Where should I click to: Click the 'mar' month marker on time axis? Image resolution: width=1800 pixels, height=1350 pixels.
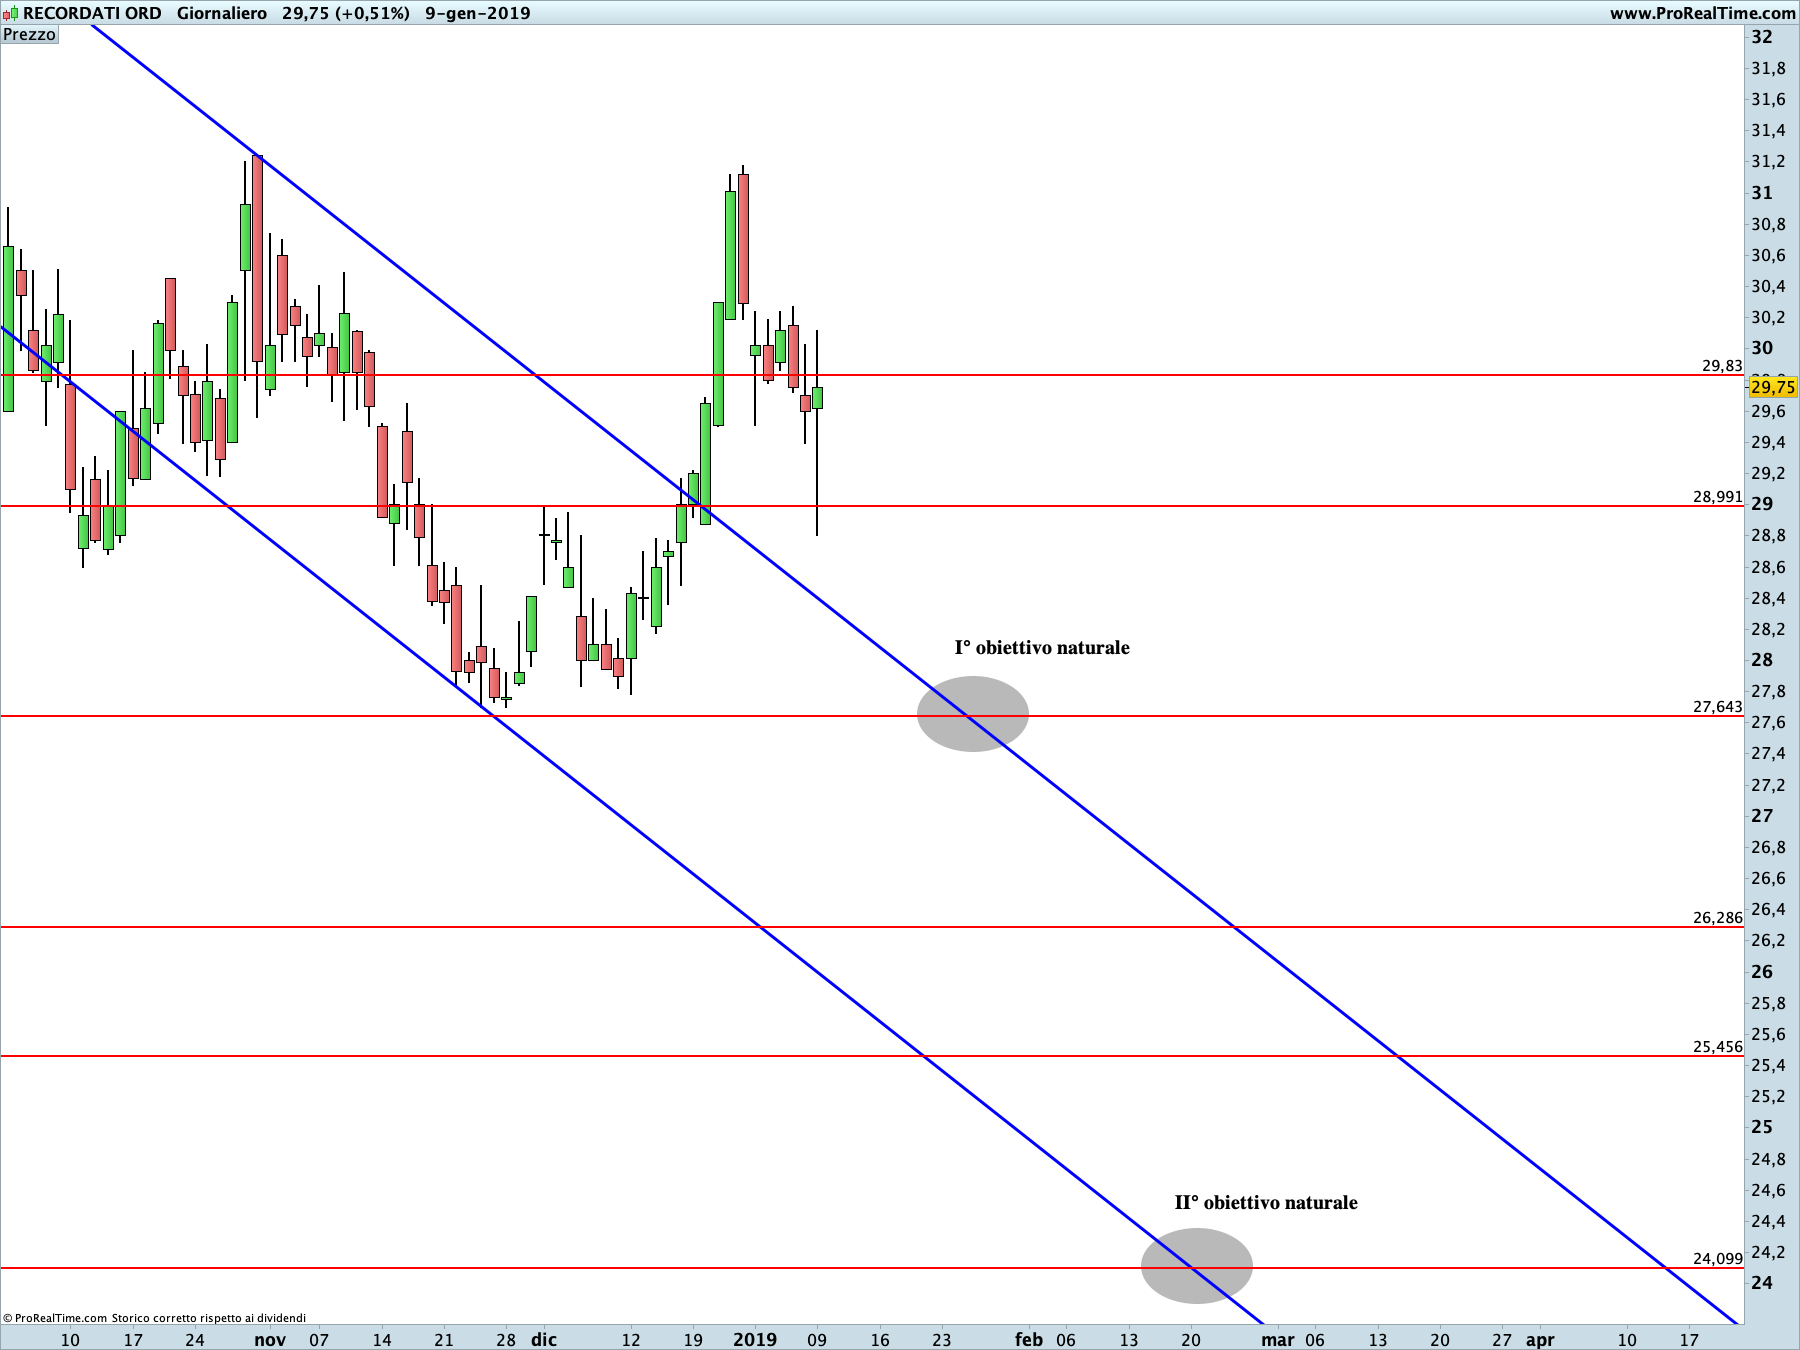click(x=1278, y=1339)
